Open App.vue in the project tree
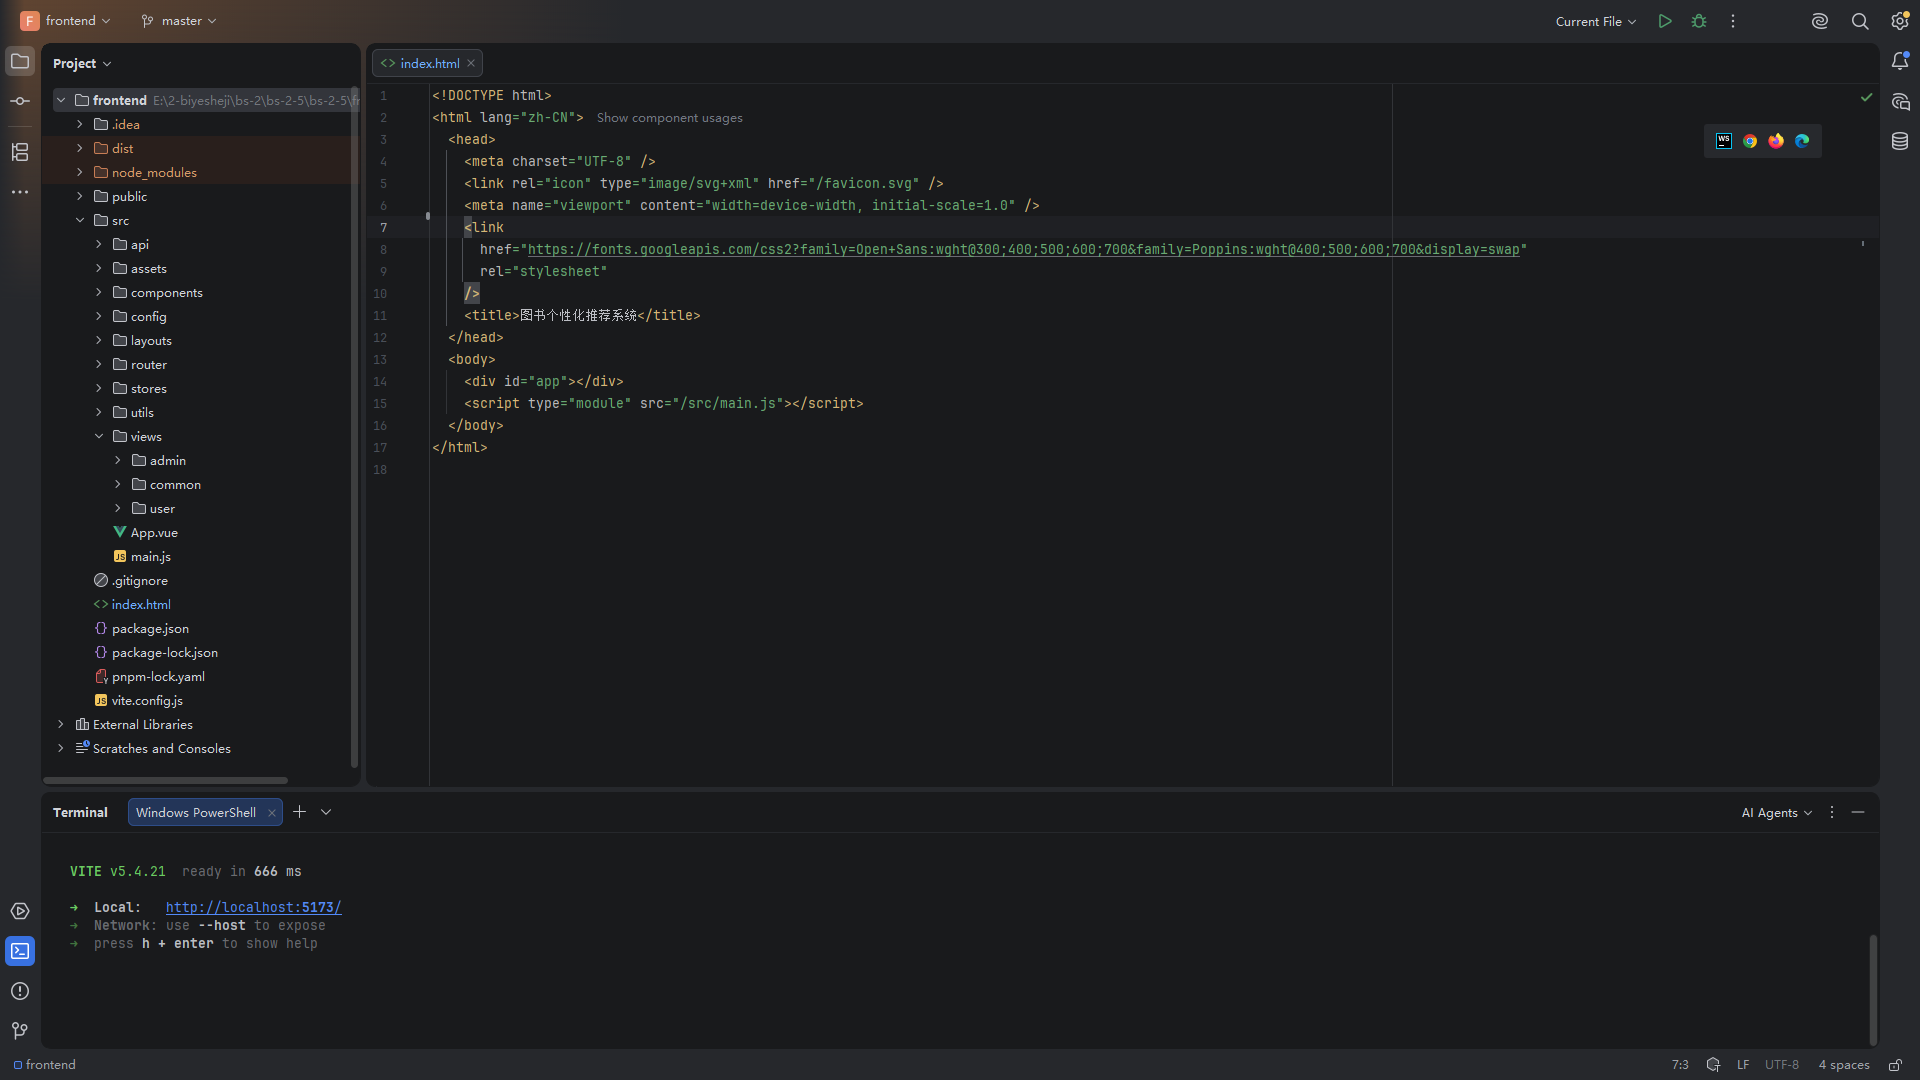 (x=154, y=532)
